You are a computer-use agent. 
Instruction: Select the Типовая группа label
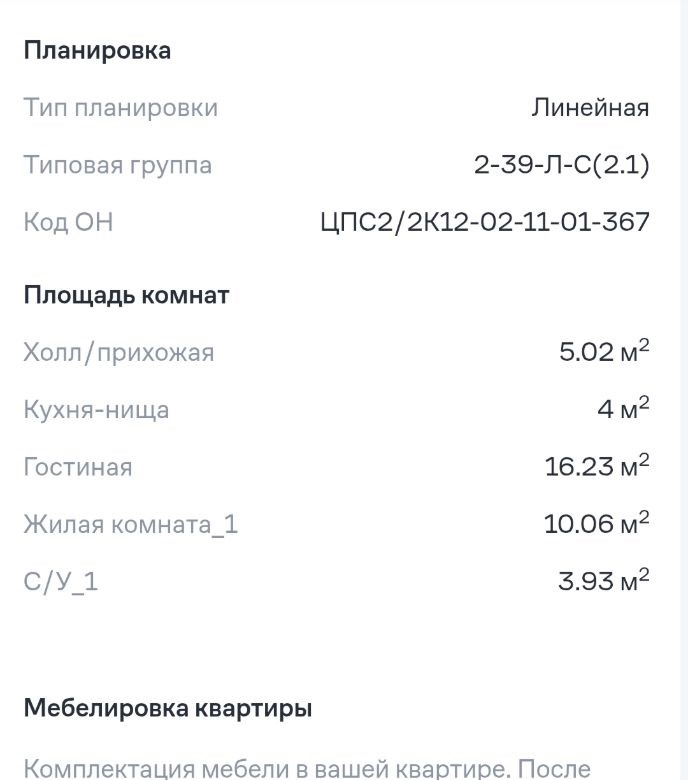(117, 165)
